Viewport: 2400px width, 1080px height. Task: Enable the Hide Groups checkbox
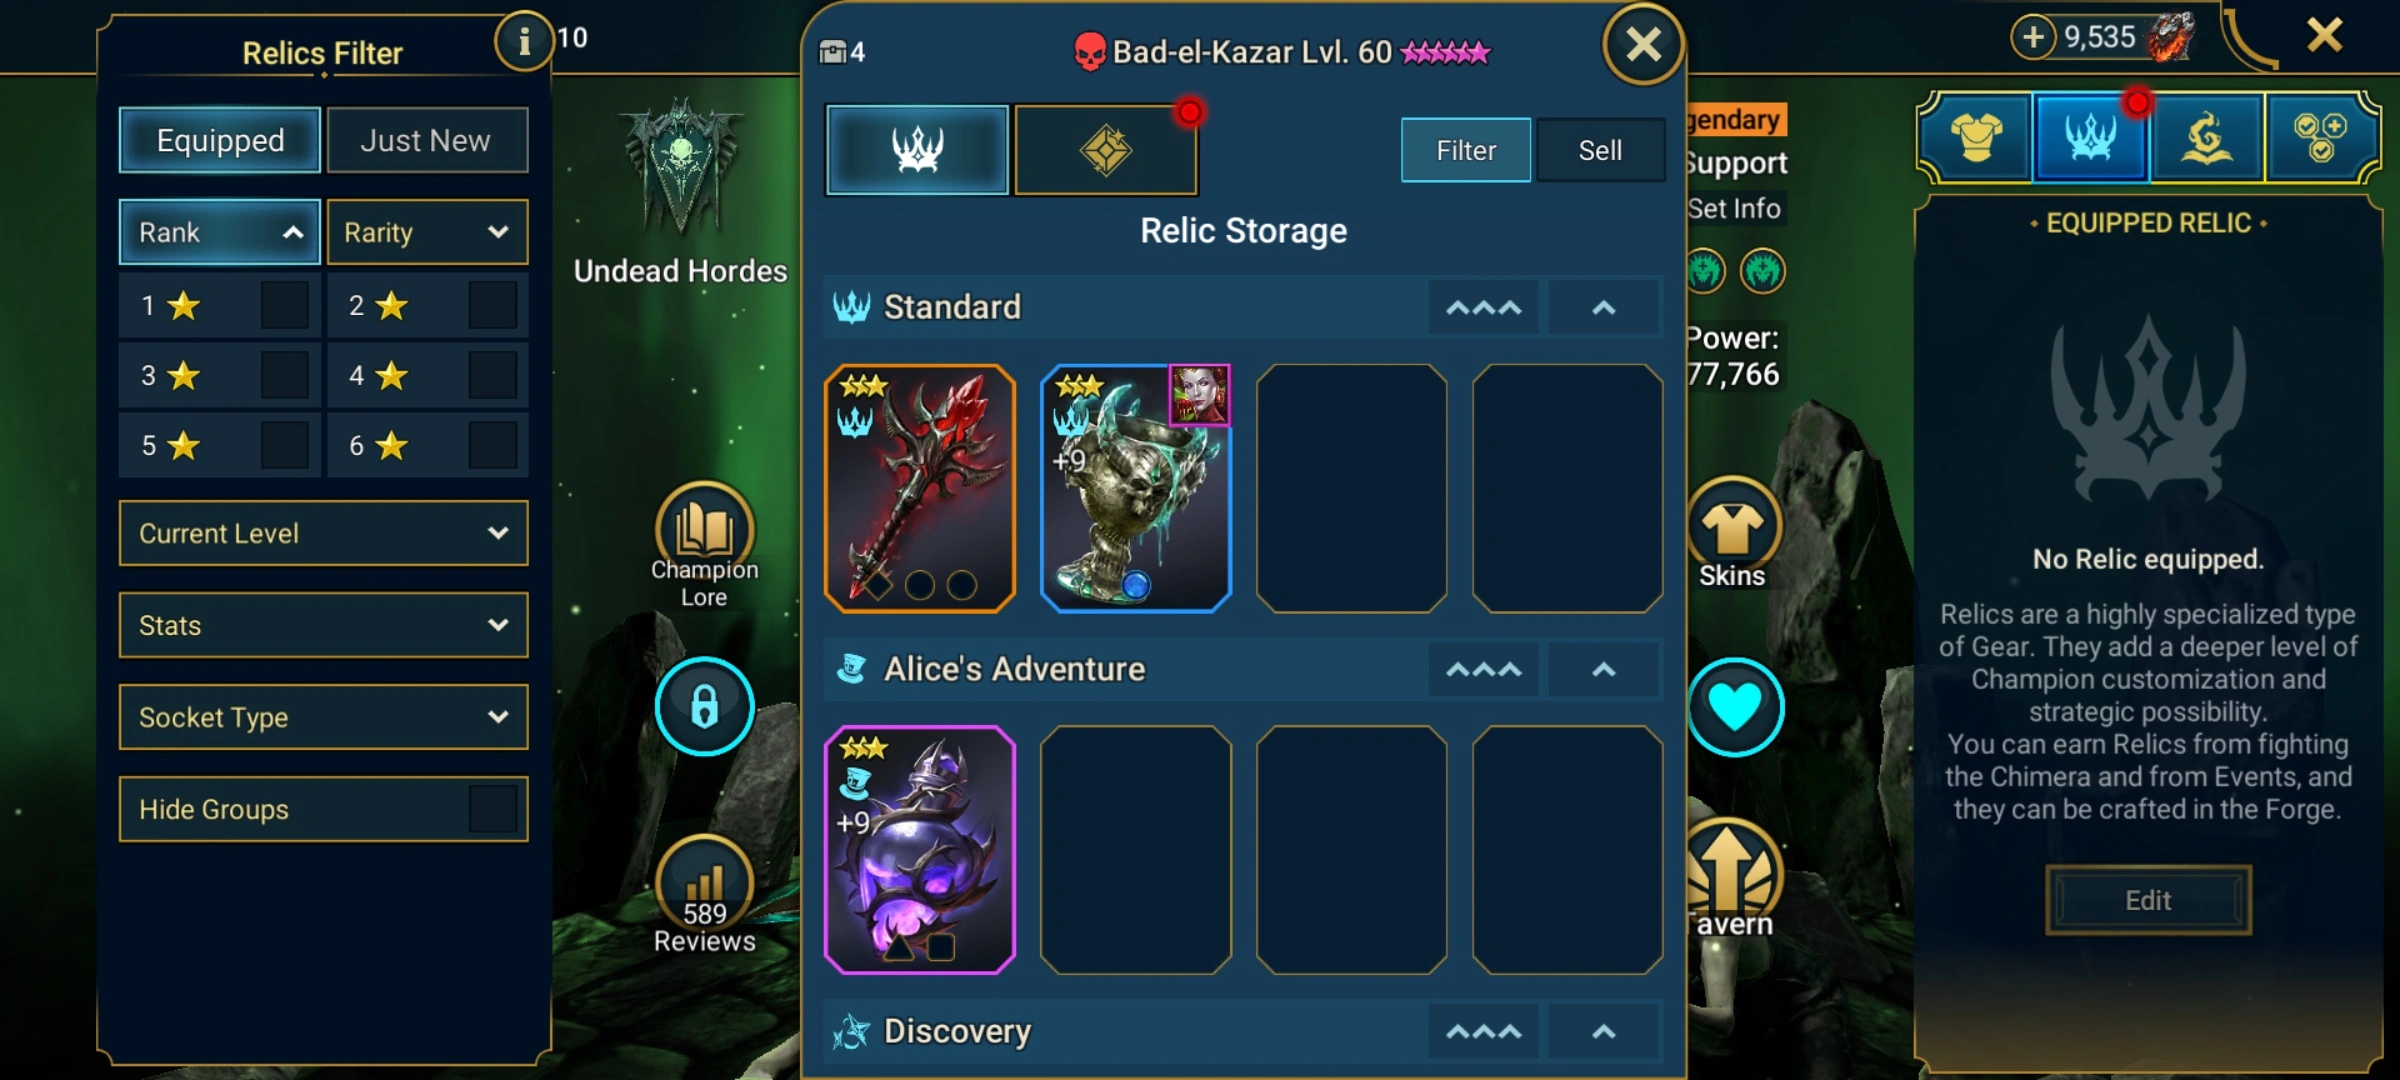tap(492, 809)
